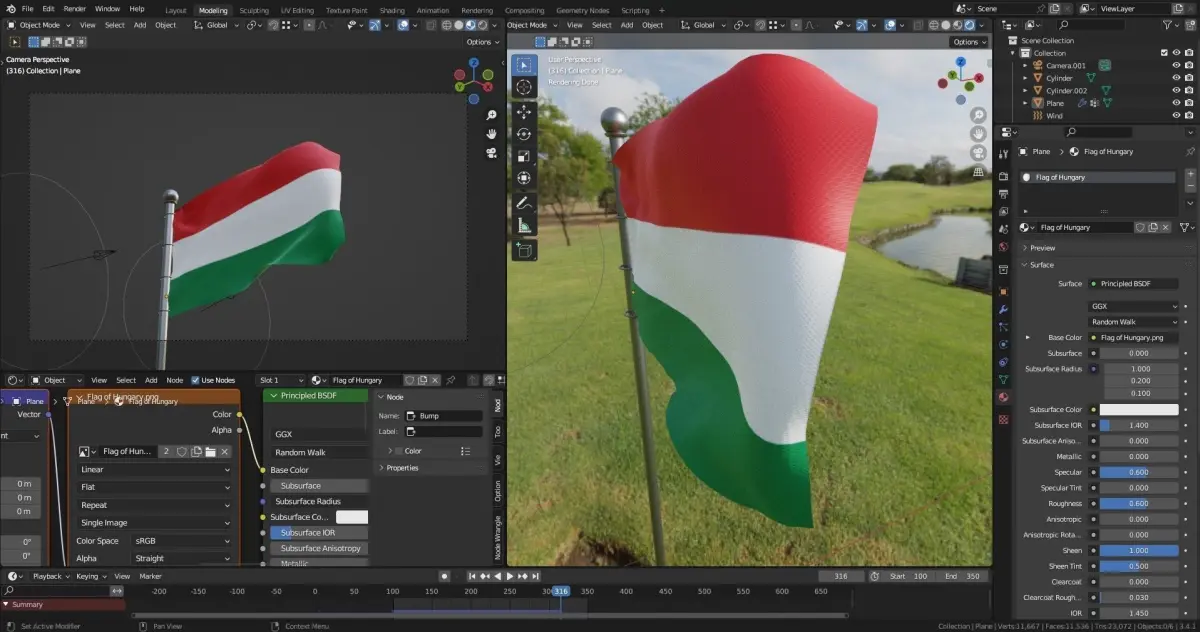Viewport: 1200px width, 632px height.
Task: Open the sRGB Color Space dropdown
Action: [x=182, y=541]
